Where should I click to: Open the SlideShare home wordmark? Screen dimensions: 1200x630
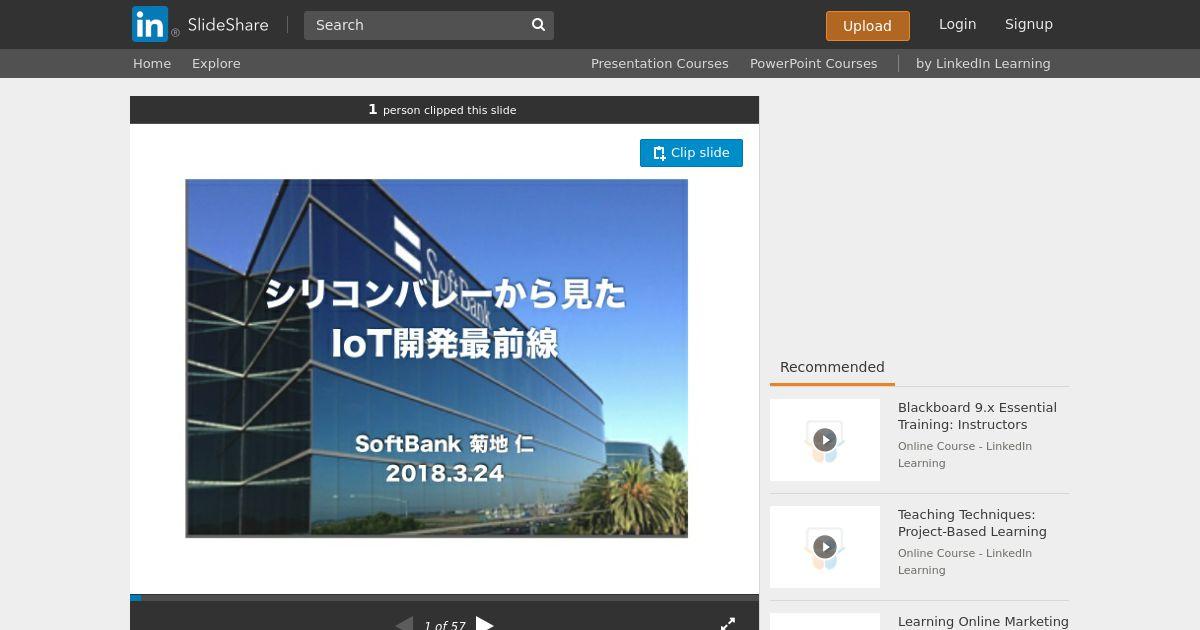[228, 25]
